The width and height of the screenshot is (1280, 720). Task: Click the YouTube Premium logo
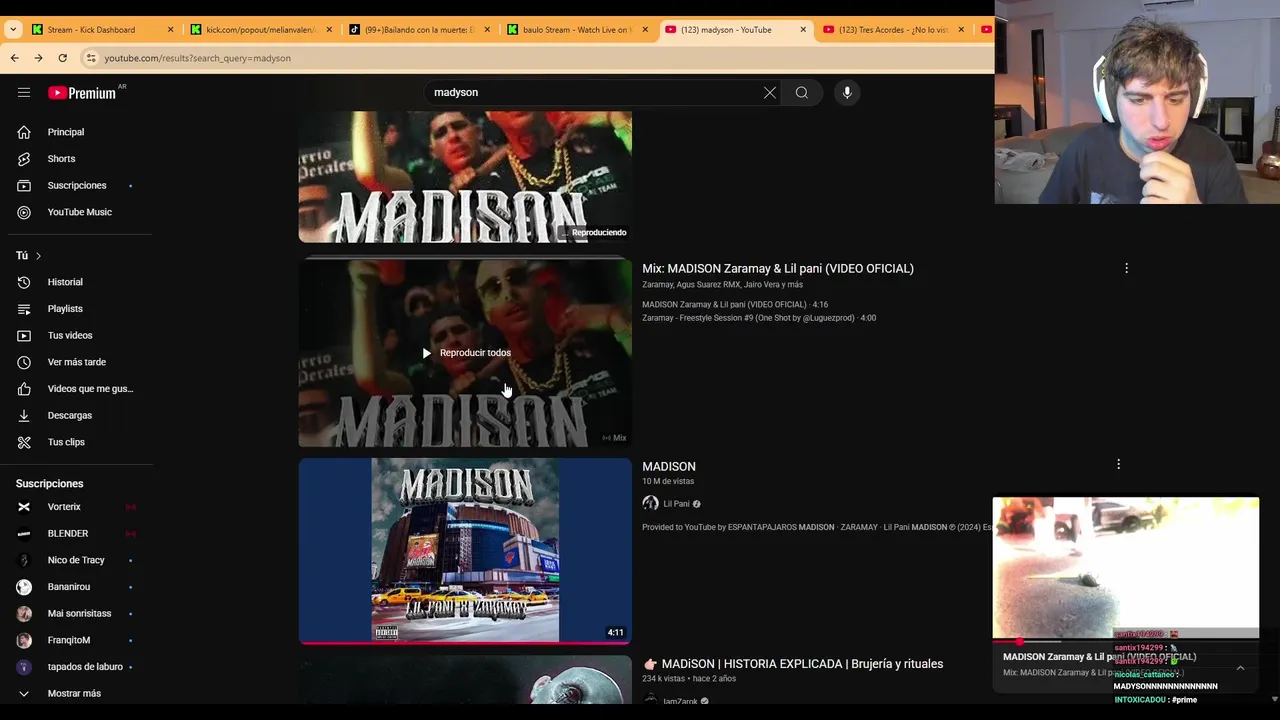coord(82,93)
